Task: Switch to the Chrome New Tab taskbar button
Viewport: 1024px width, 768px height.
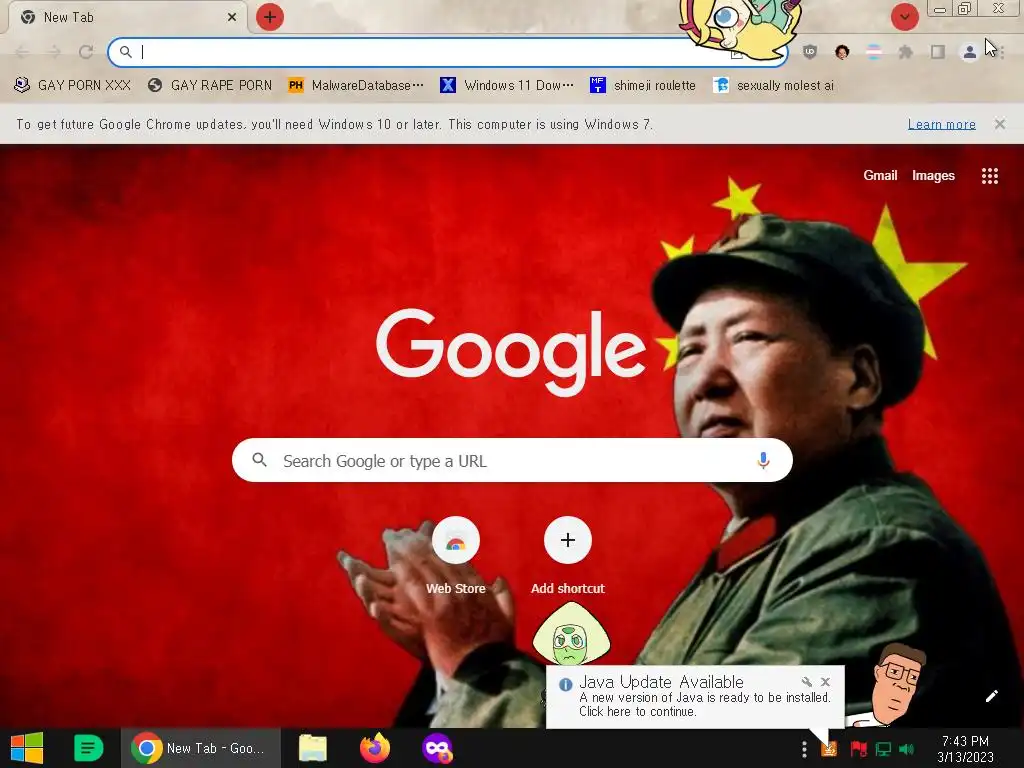Action: coord(200,748)
